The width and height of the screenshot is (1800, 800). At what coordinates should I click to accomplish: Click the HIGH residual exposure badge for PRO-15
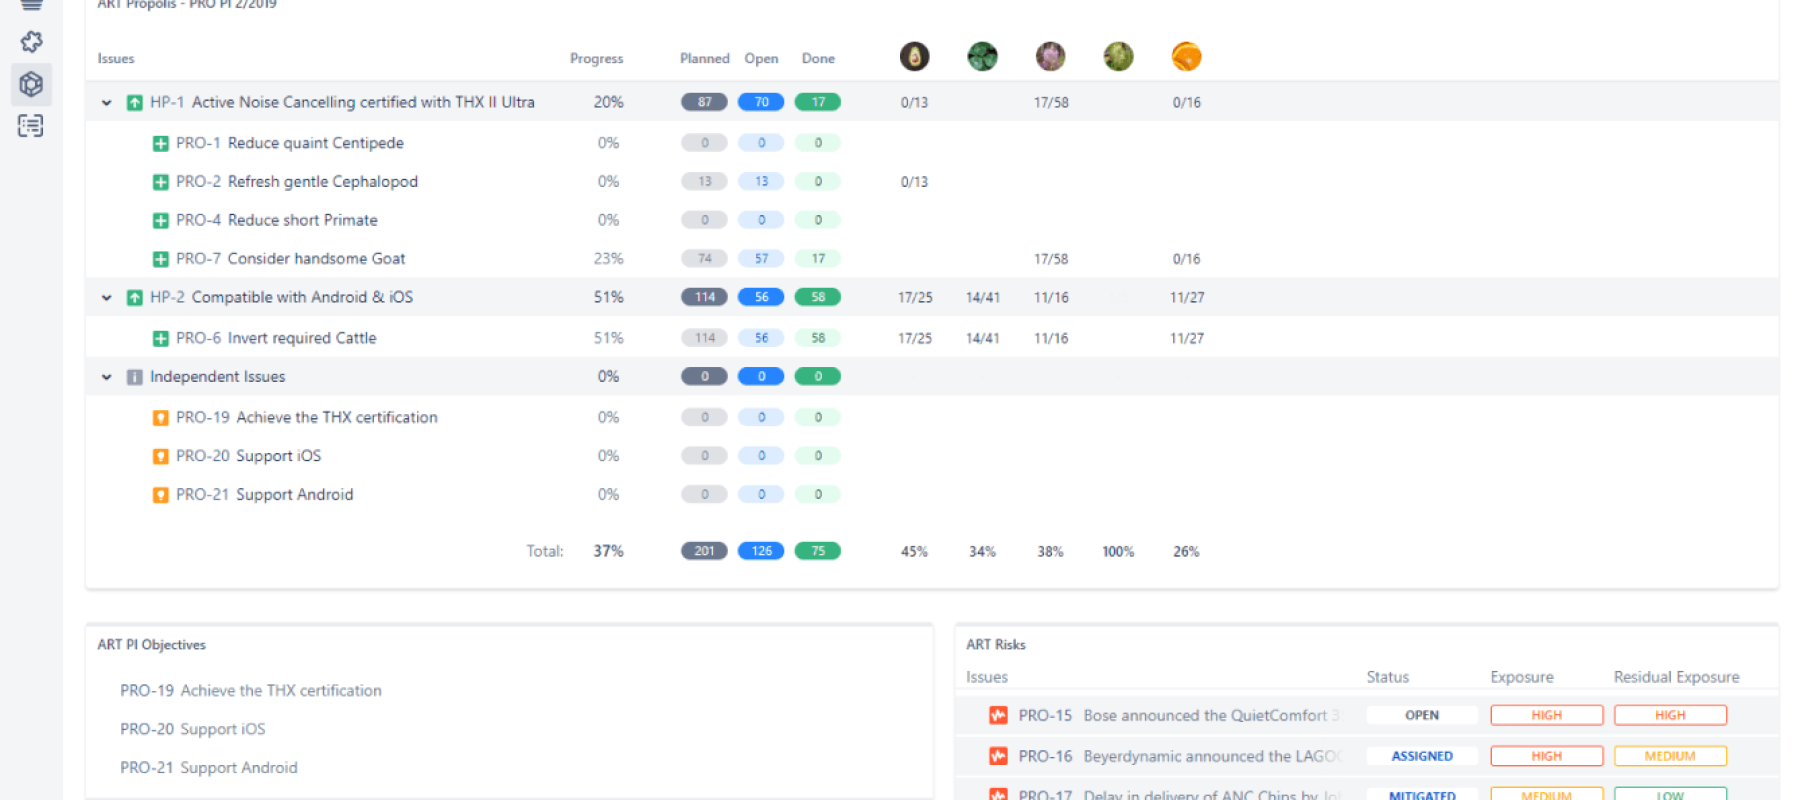(x=1669, y=715)
